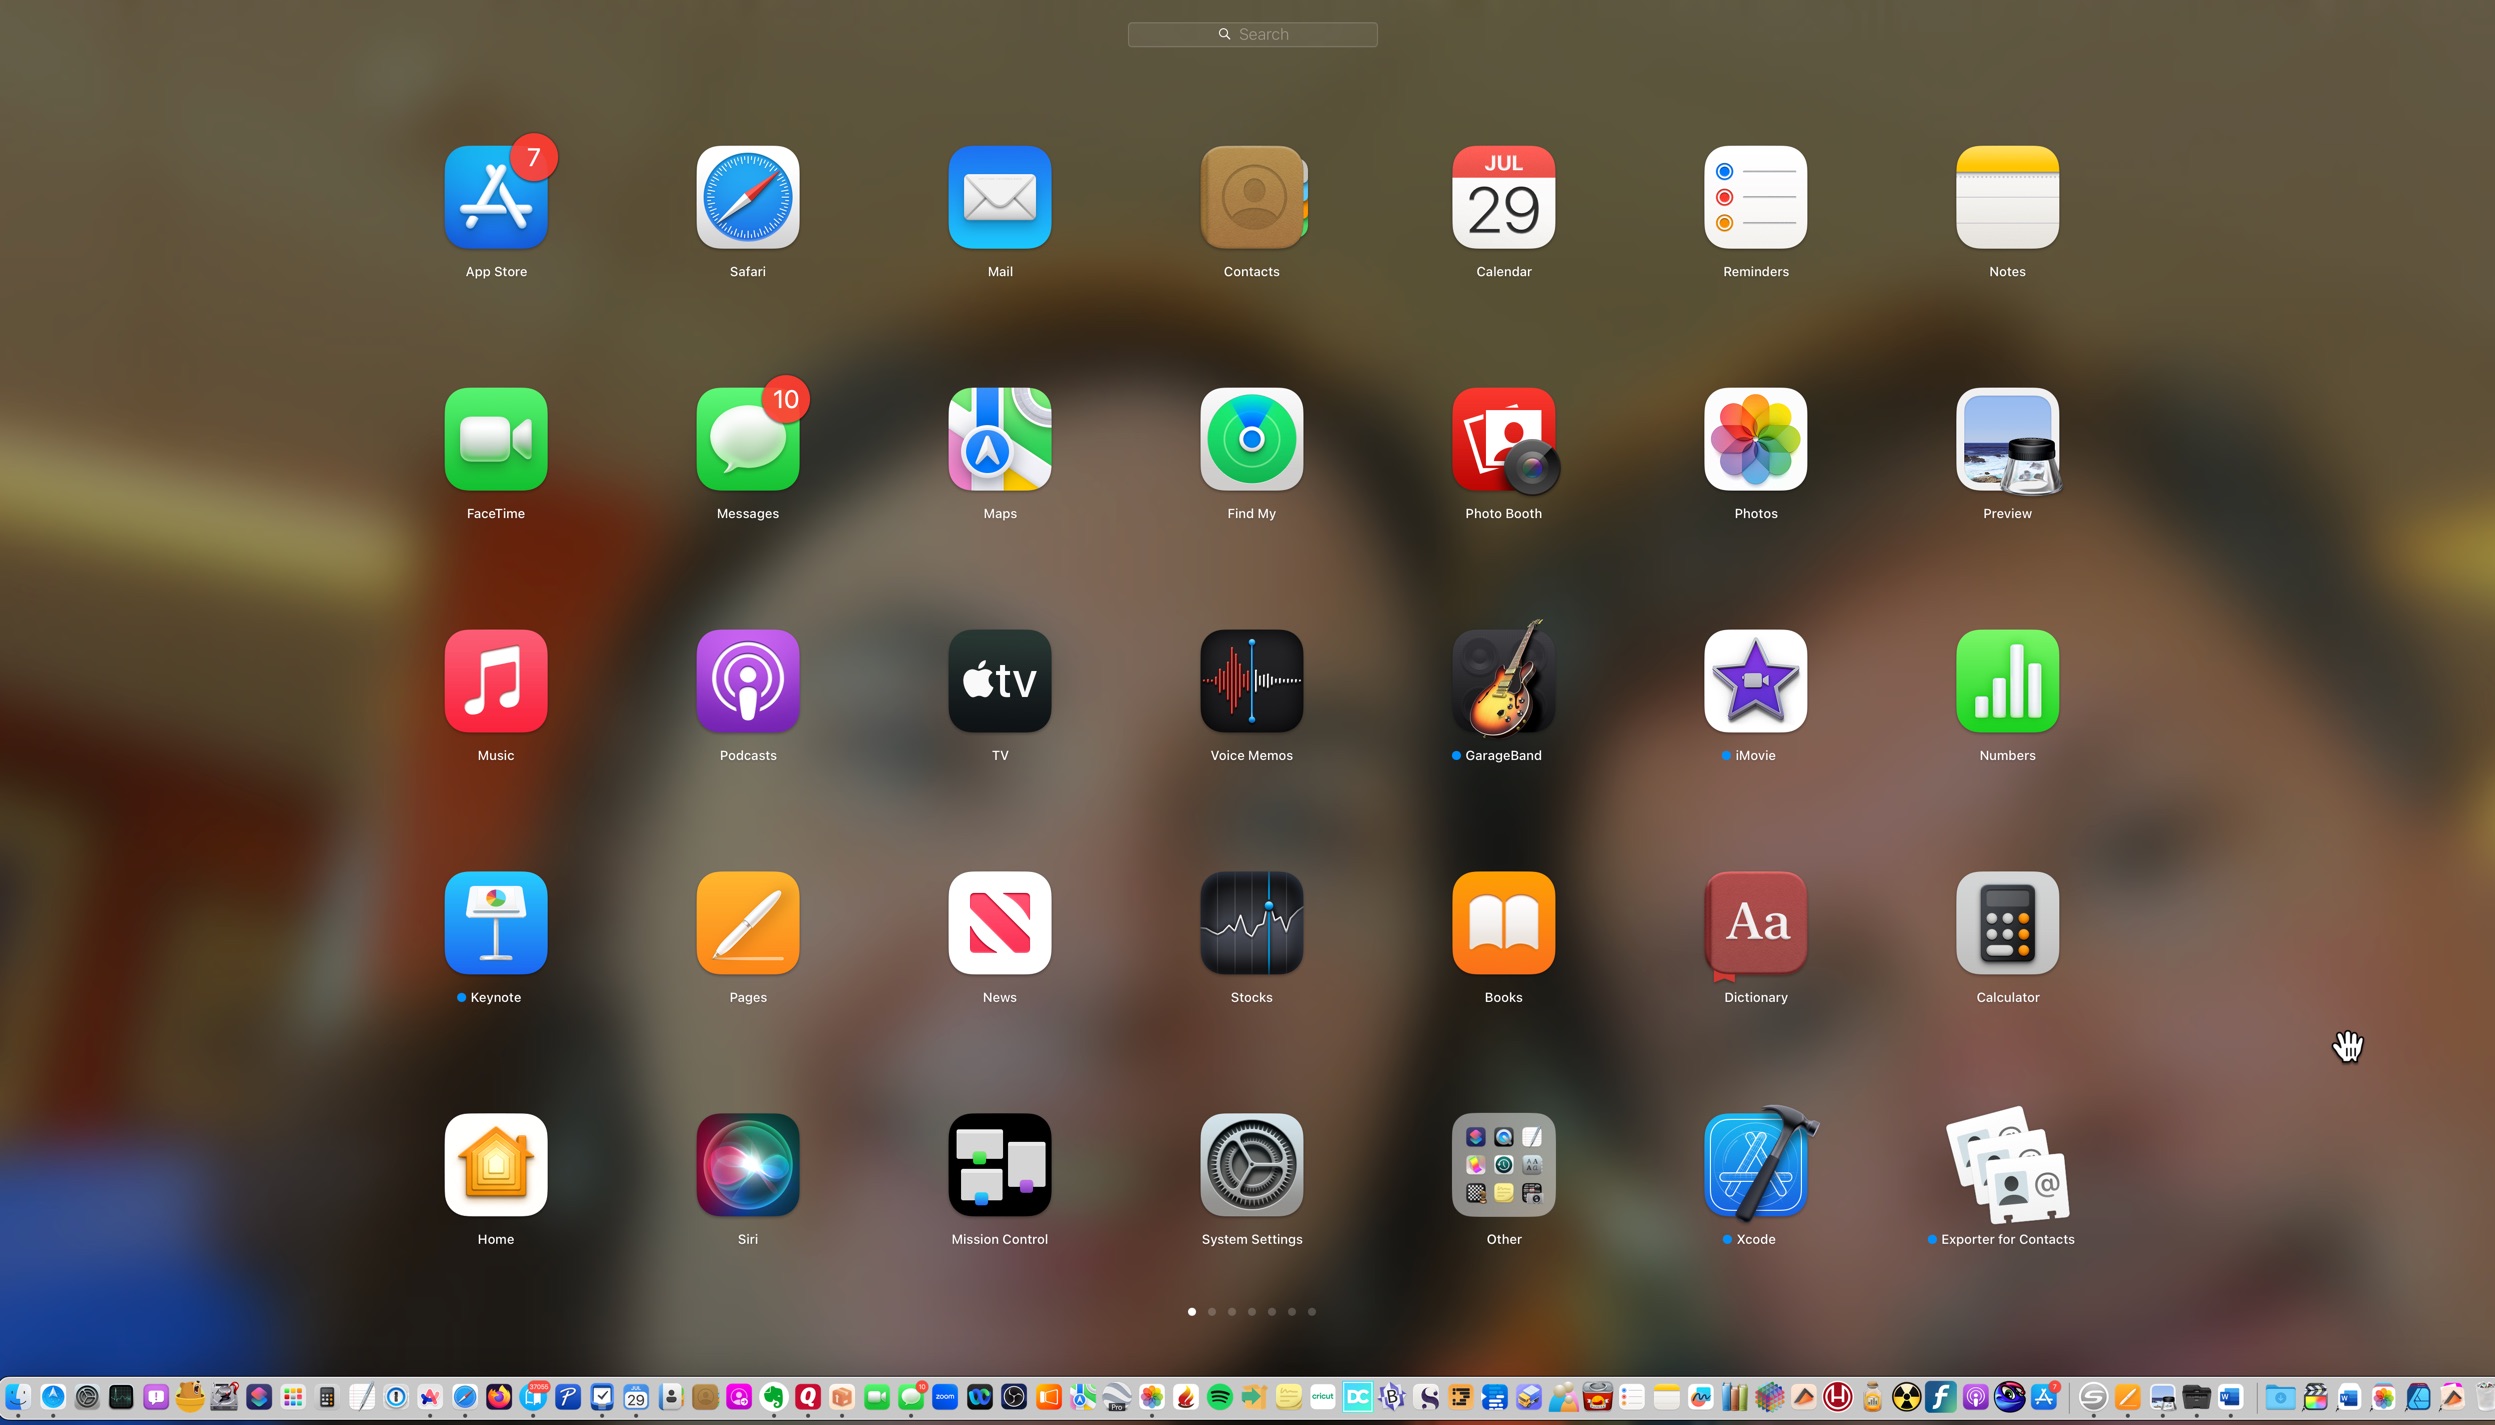Click the Launchpad search field
The image size is (2495, 1425).
(x=1252, y=34)
